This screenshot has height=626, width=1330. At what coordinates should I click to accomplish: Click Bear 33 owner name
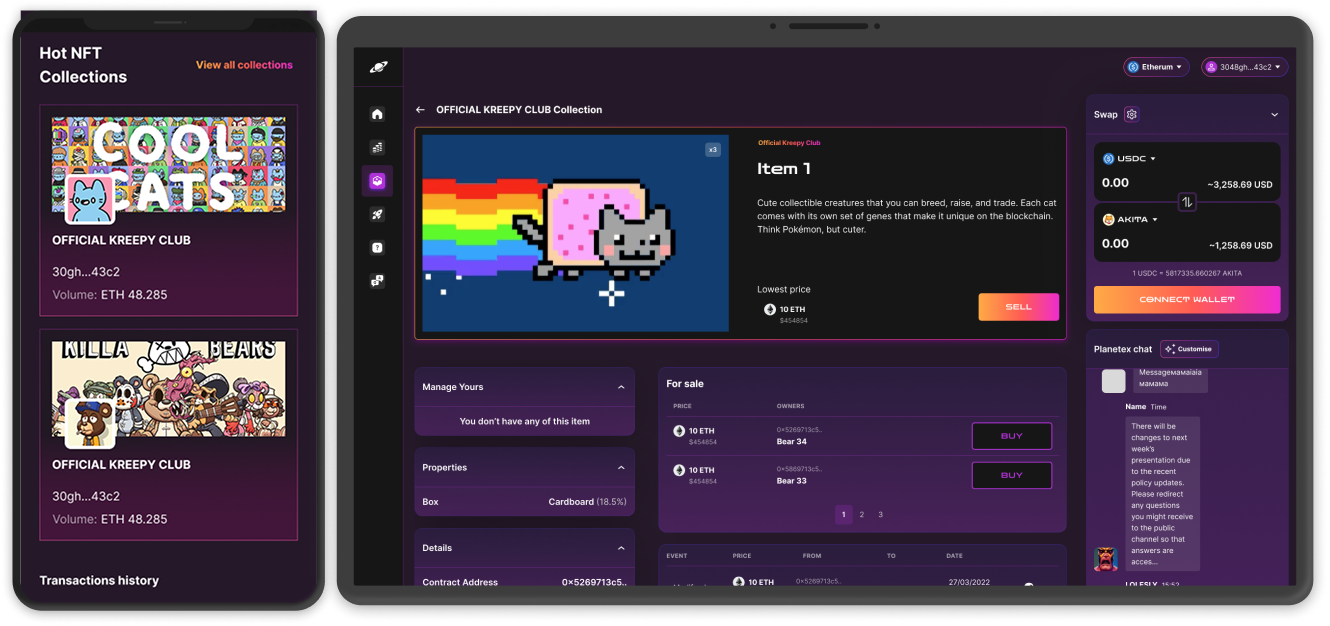point(792,480)
